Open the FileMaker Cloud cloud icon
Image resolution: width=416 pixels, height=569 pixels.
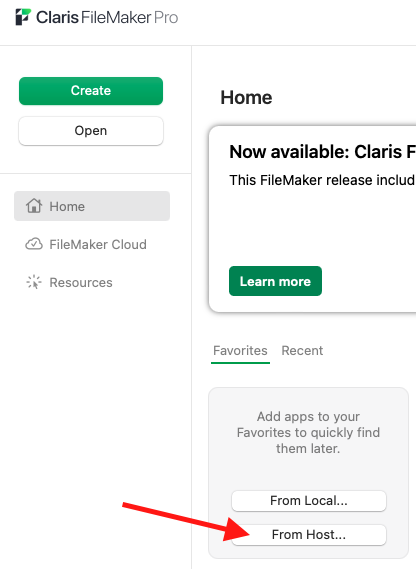[x=34, y=244]
